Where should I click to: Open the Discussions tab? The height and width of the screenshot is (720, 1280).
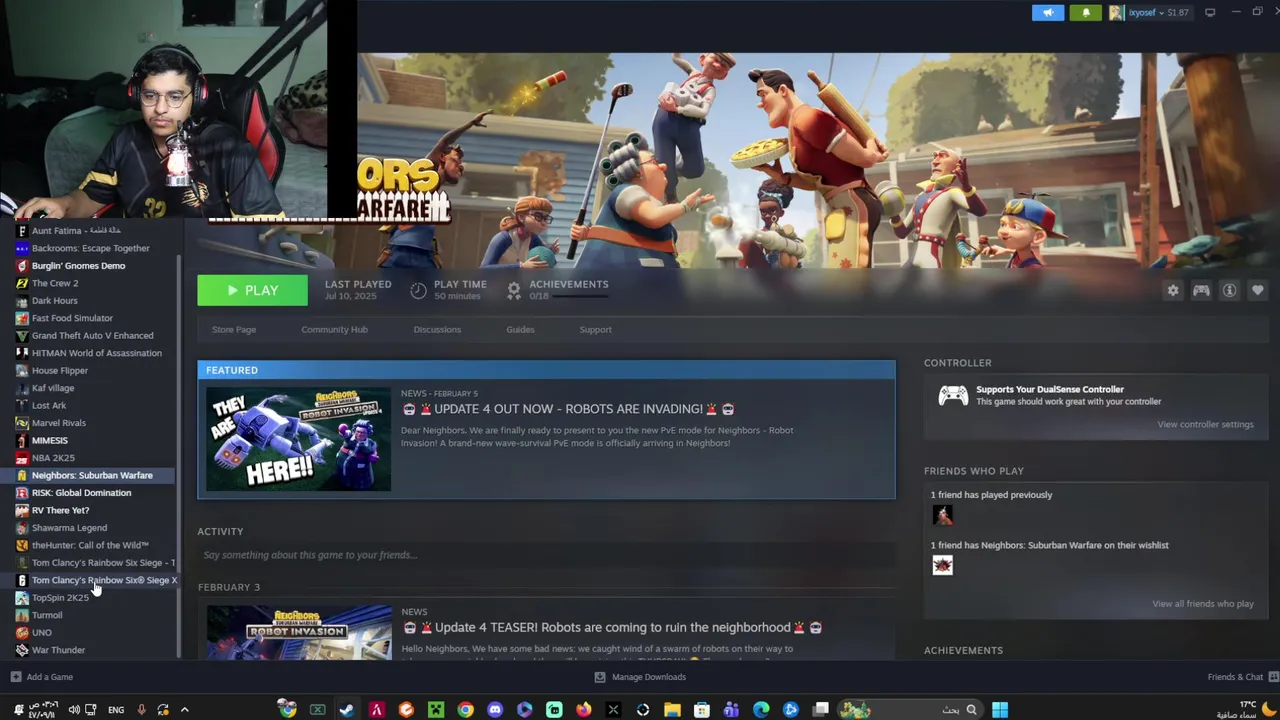tap(437, 329)
